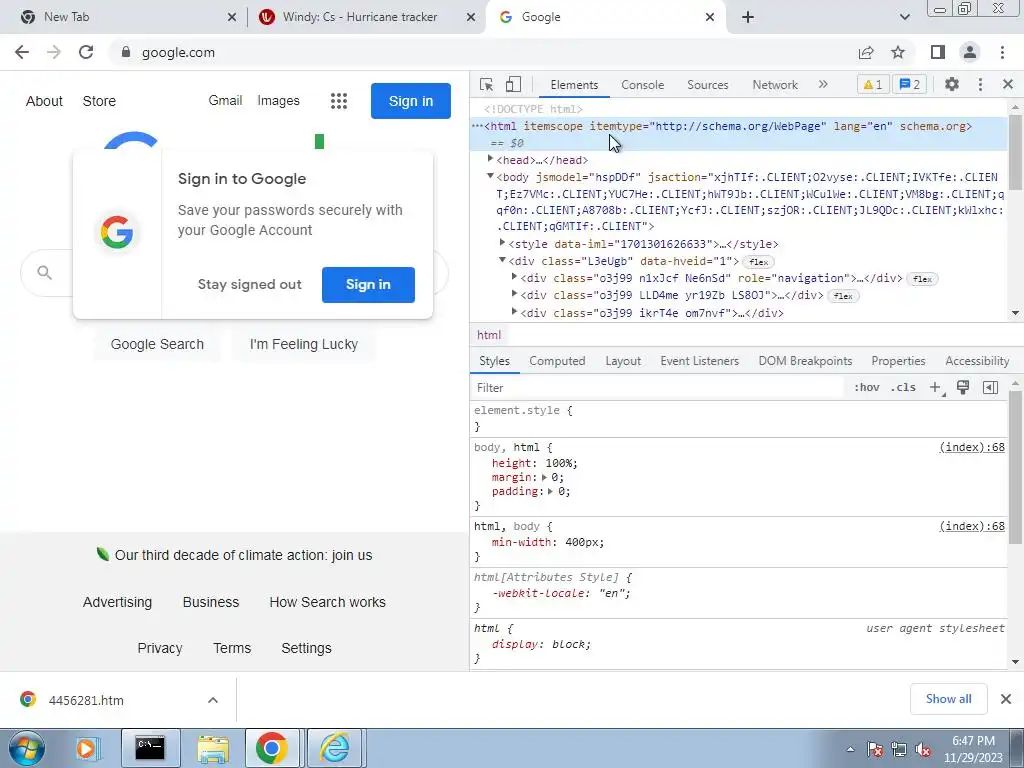The width and height of the screenshot is (1024, 768).
Task: Open the Google apps grid icon
Action: [x=338, y=101]
